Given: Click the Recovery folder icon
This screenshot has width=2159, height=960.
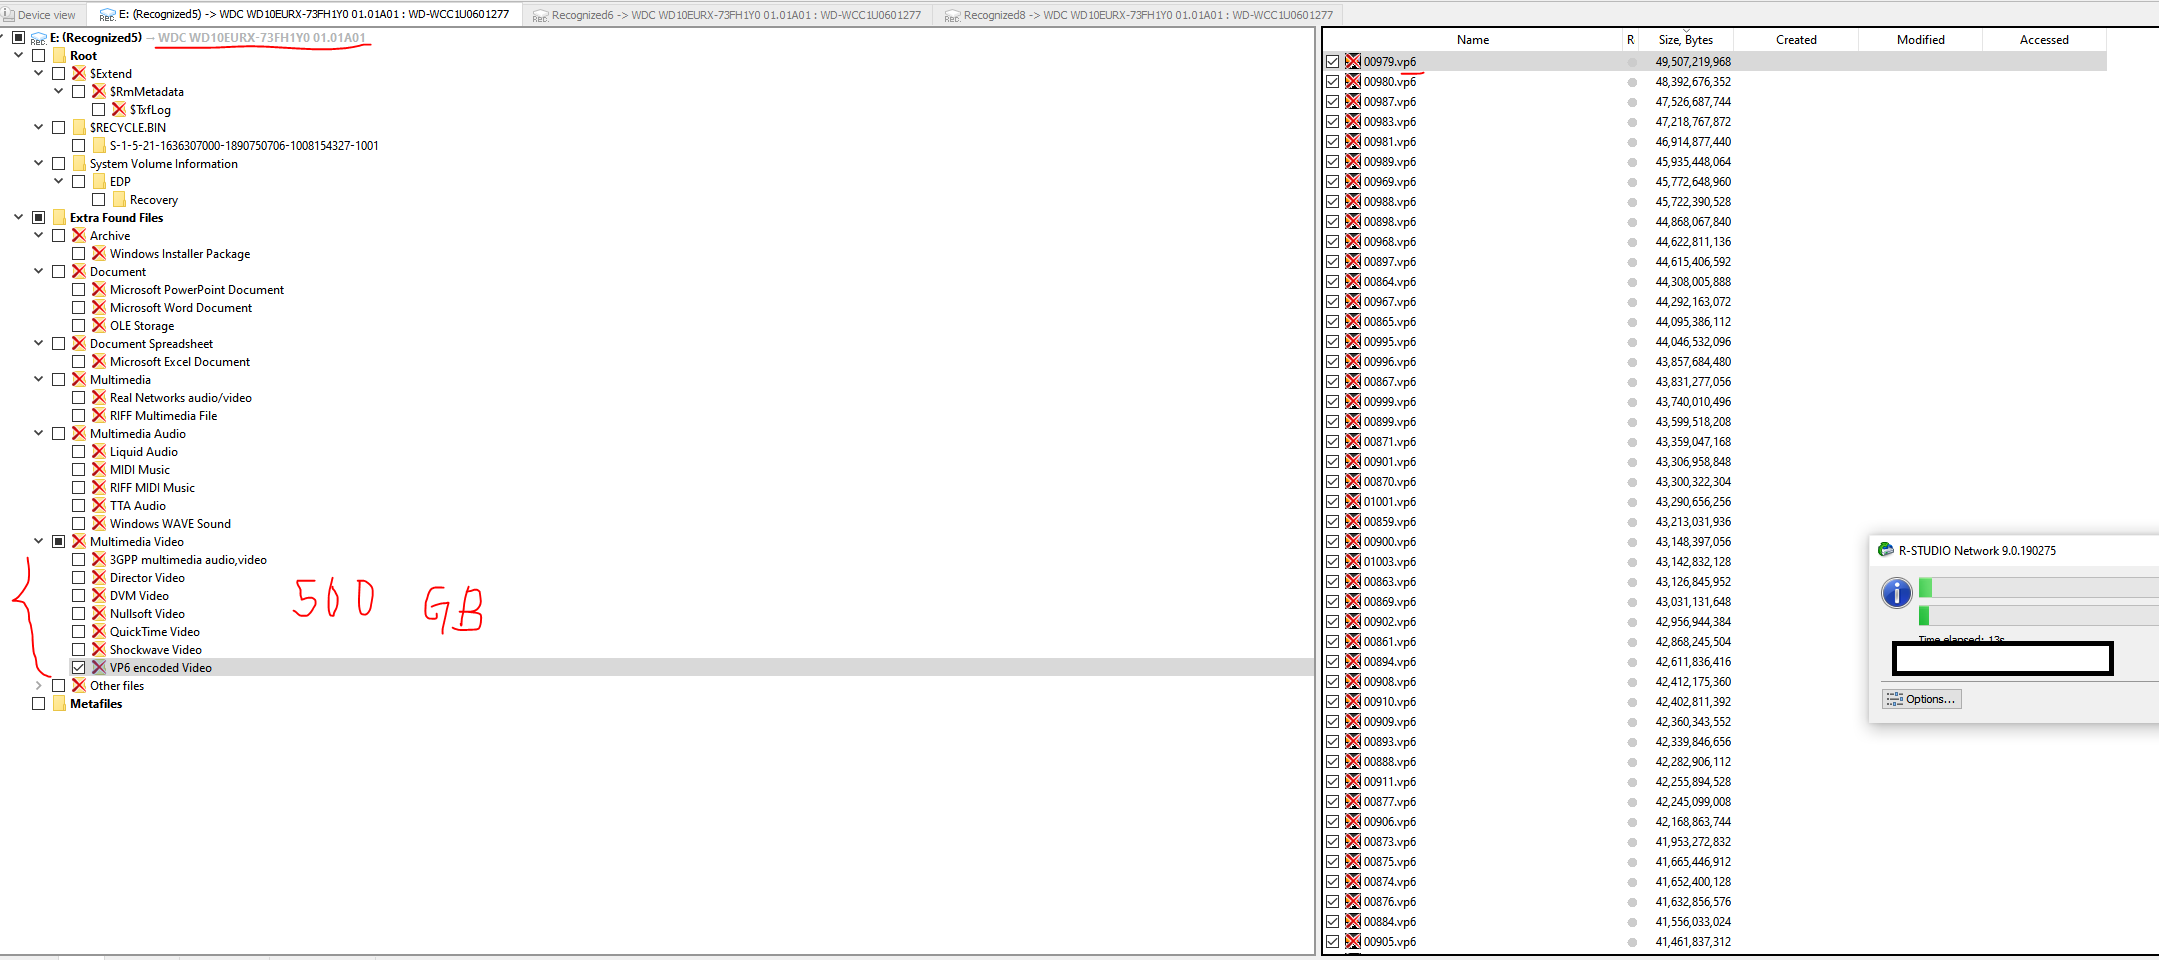Looking at the screenshot, I should click(x=119, y=200).
